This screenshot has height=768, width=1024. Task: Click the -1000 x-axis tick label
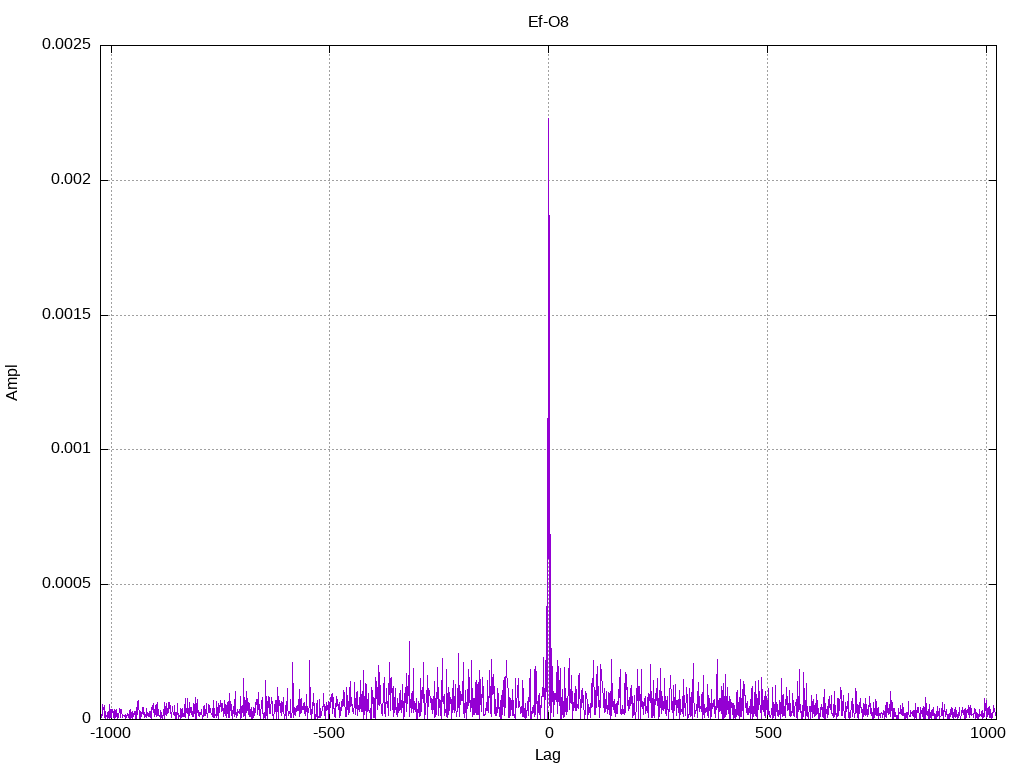point(109,733)
